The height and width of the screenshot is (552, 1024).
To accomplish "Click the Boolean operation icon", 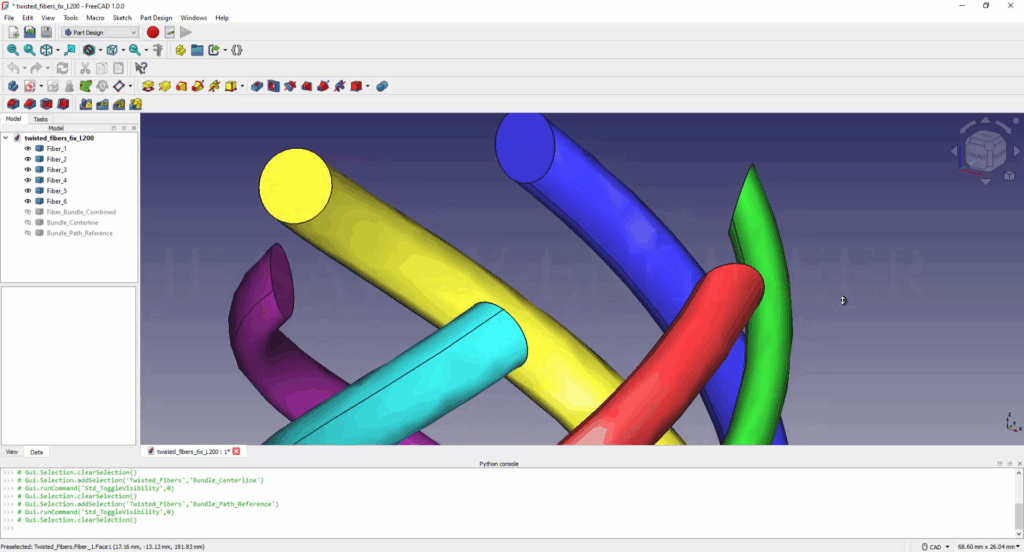I will coord(382,86).
